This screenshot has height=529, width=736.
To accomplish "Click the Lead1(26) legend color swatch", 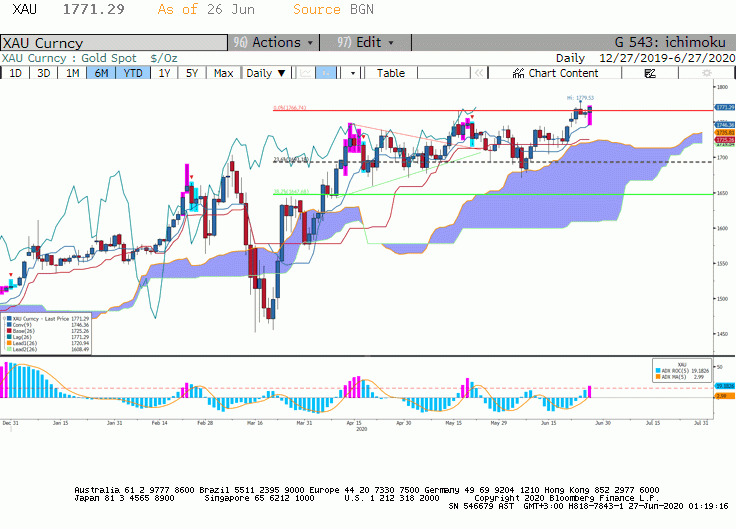I will [9, 343].
